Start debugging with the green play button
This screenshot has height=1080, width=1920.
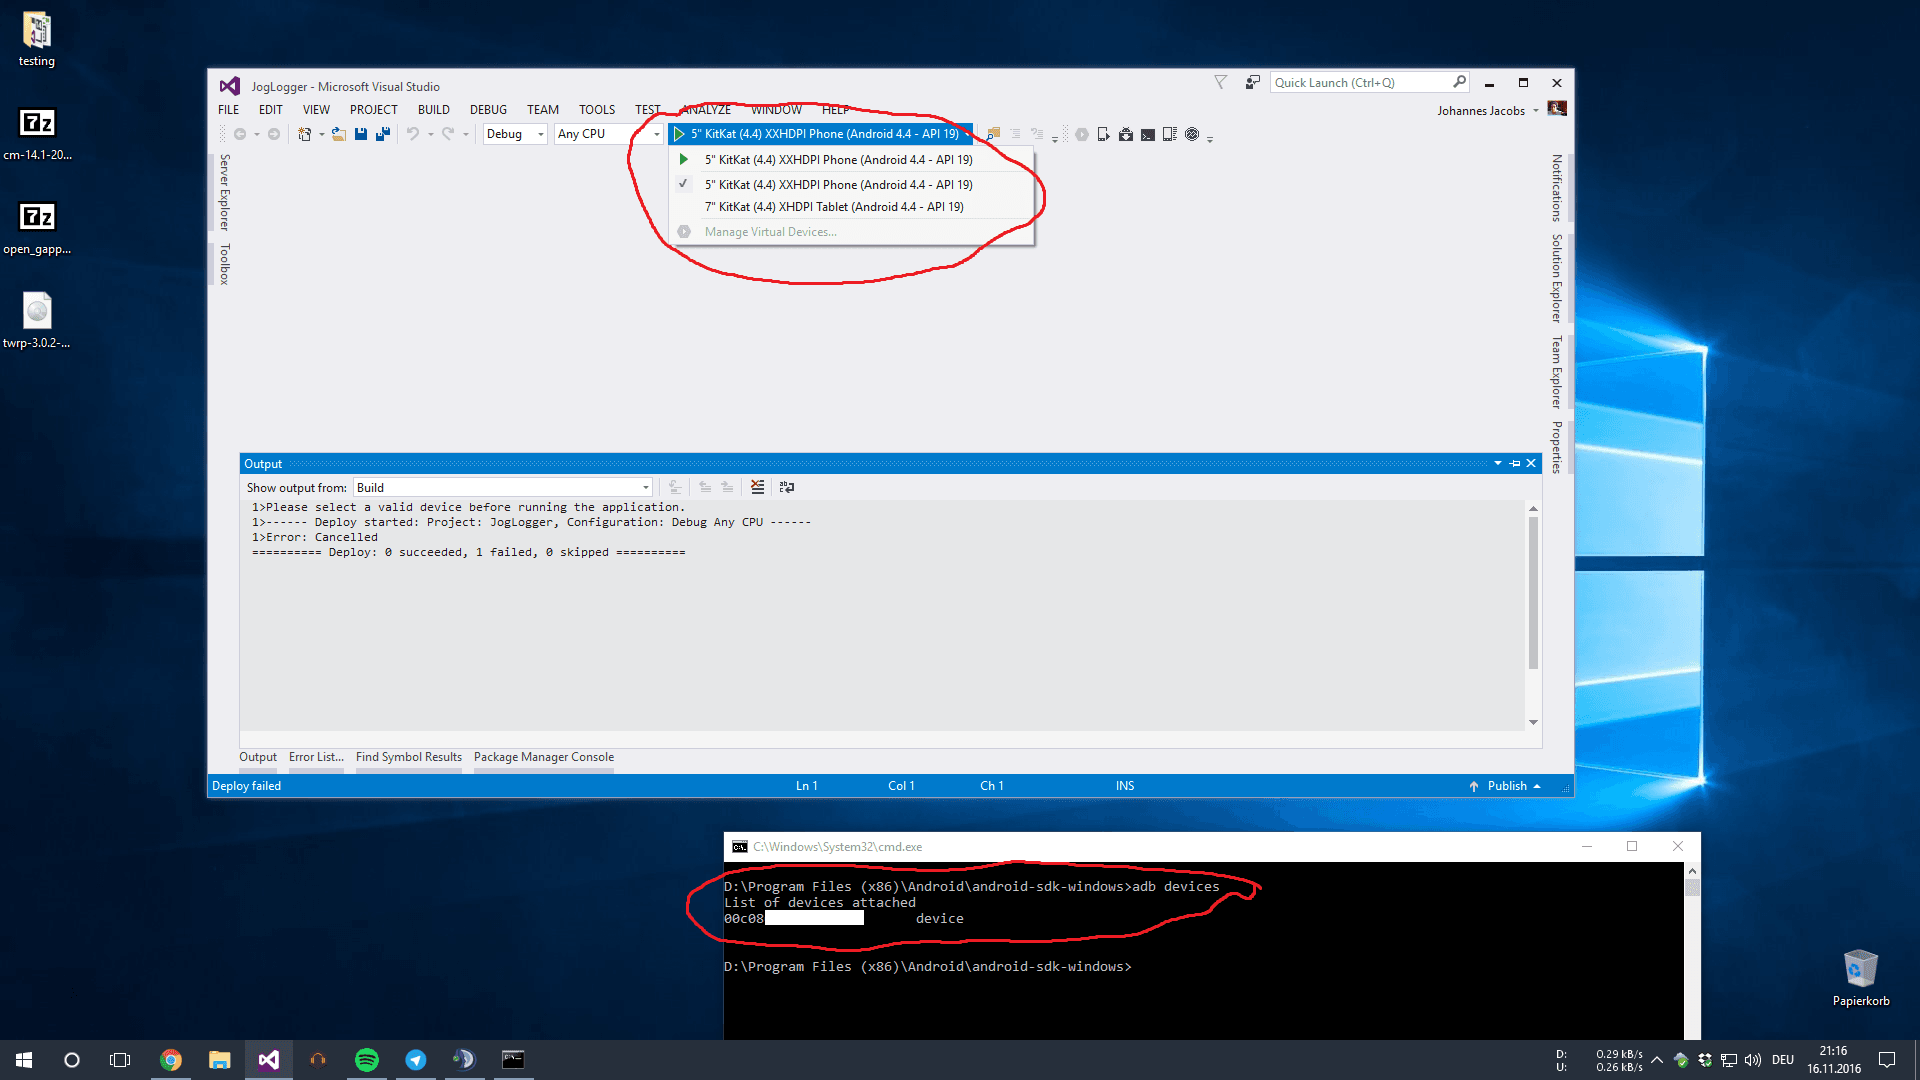(x=679, y=134)
